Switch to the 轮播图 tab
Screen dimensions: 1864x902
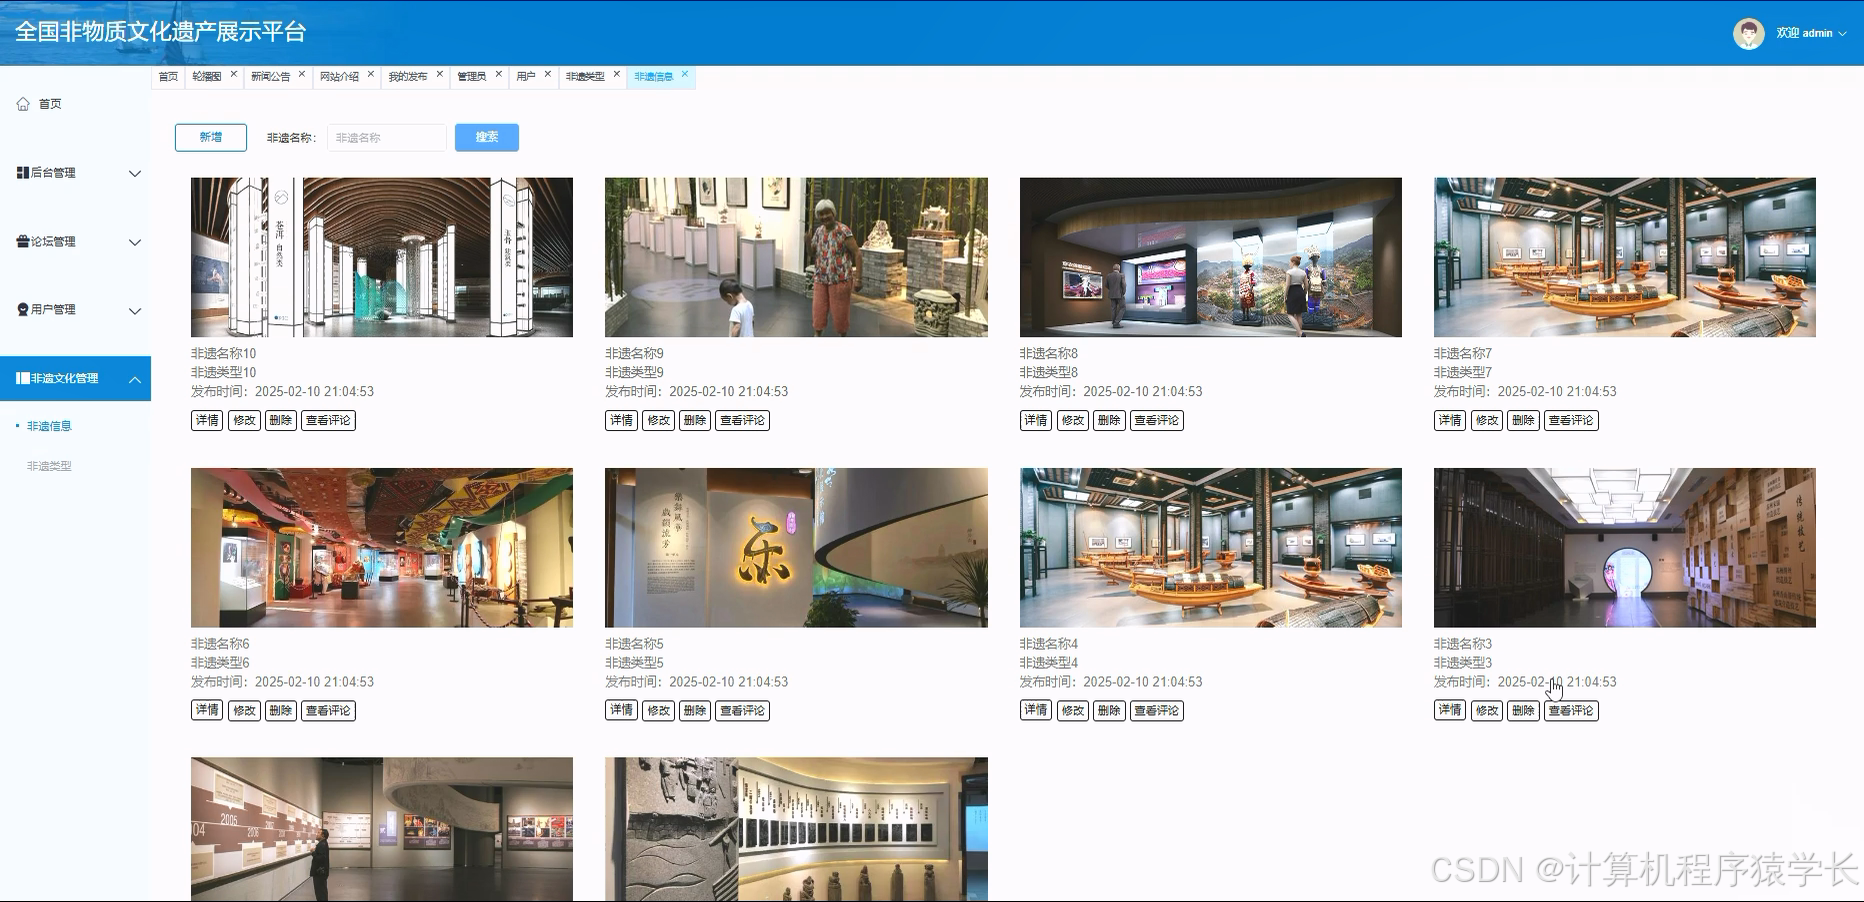[207, 77]
